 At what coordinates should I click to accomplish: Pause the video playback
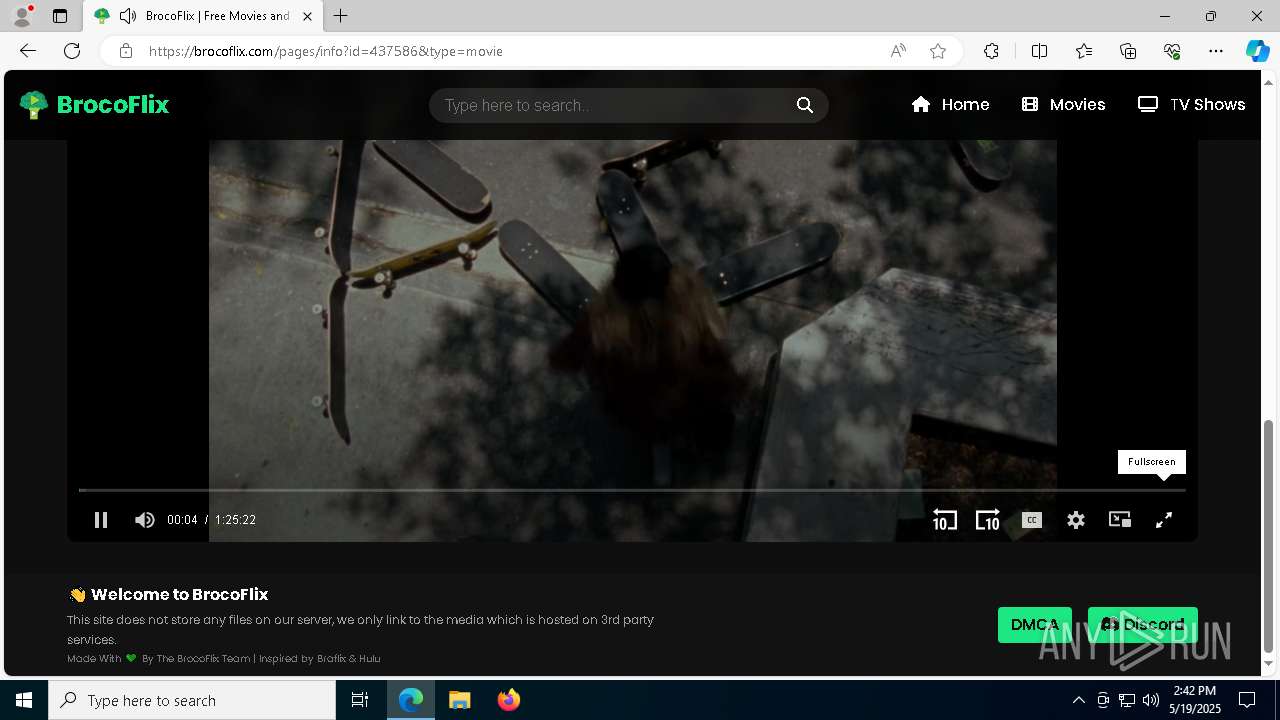[x=101, y=520]
